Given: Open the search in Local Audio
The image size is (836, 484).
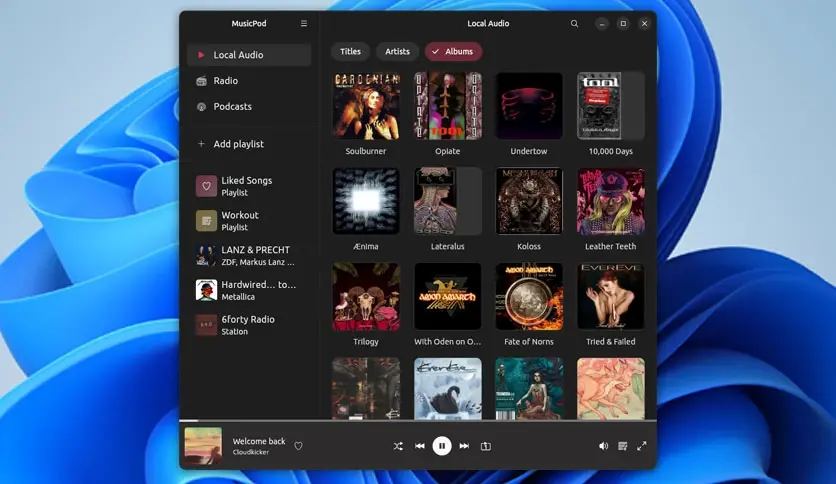Looking at the screenshot, I should point(574,23).
